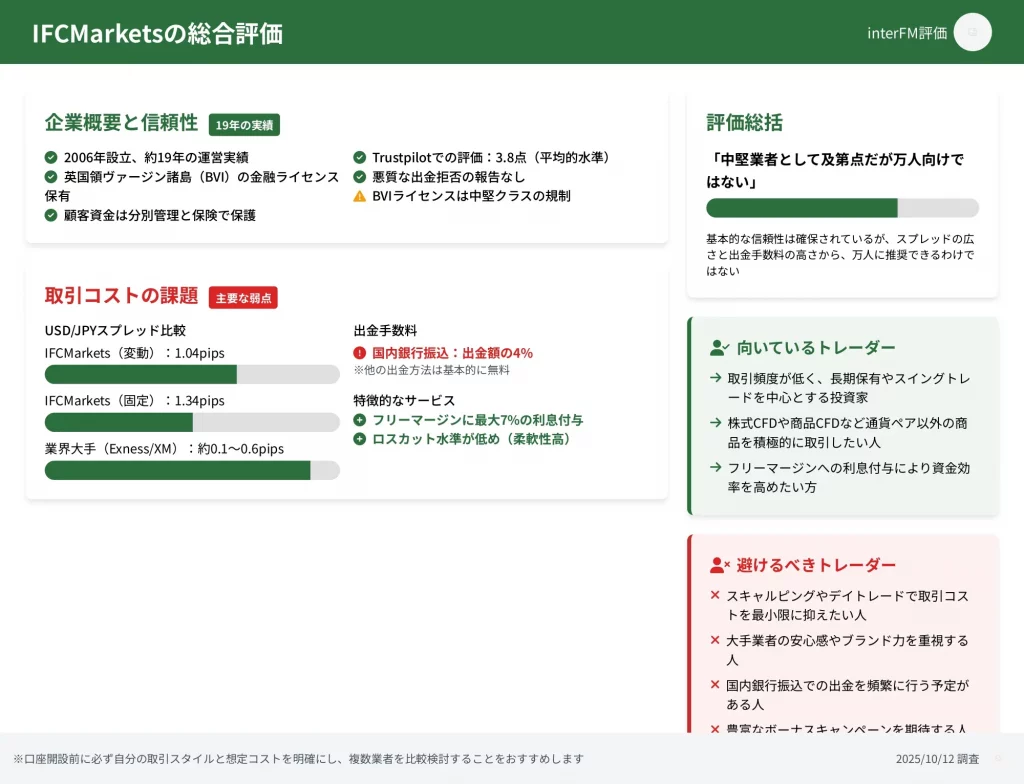This screenshot has width=1024, height=784.
Task: Click the checkmark beside Trustpilotでの評価
Action: [x=360, y=157]
